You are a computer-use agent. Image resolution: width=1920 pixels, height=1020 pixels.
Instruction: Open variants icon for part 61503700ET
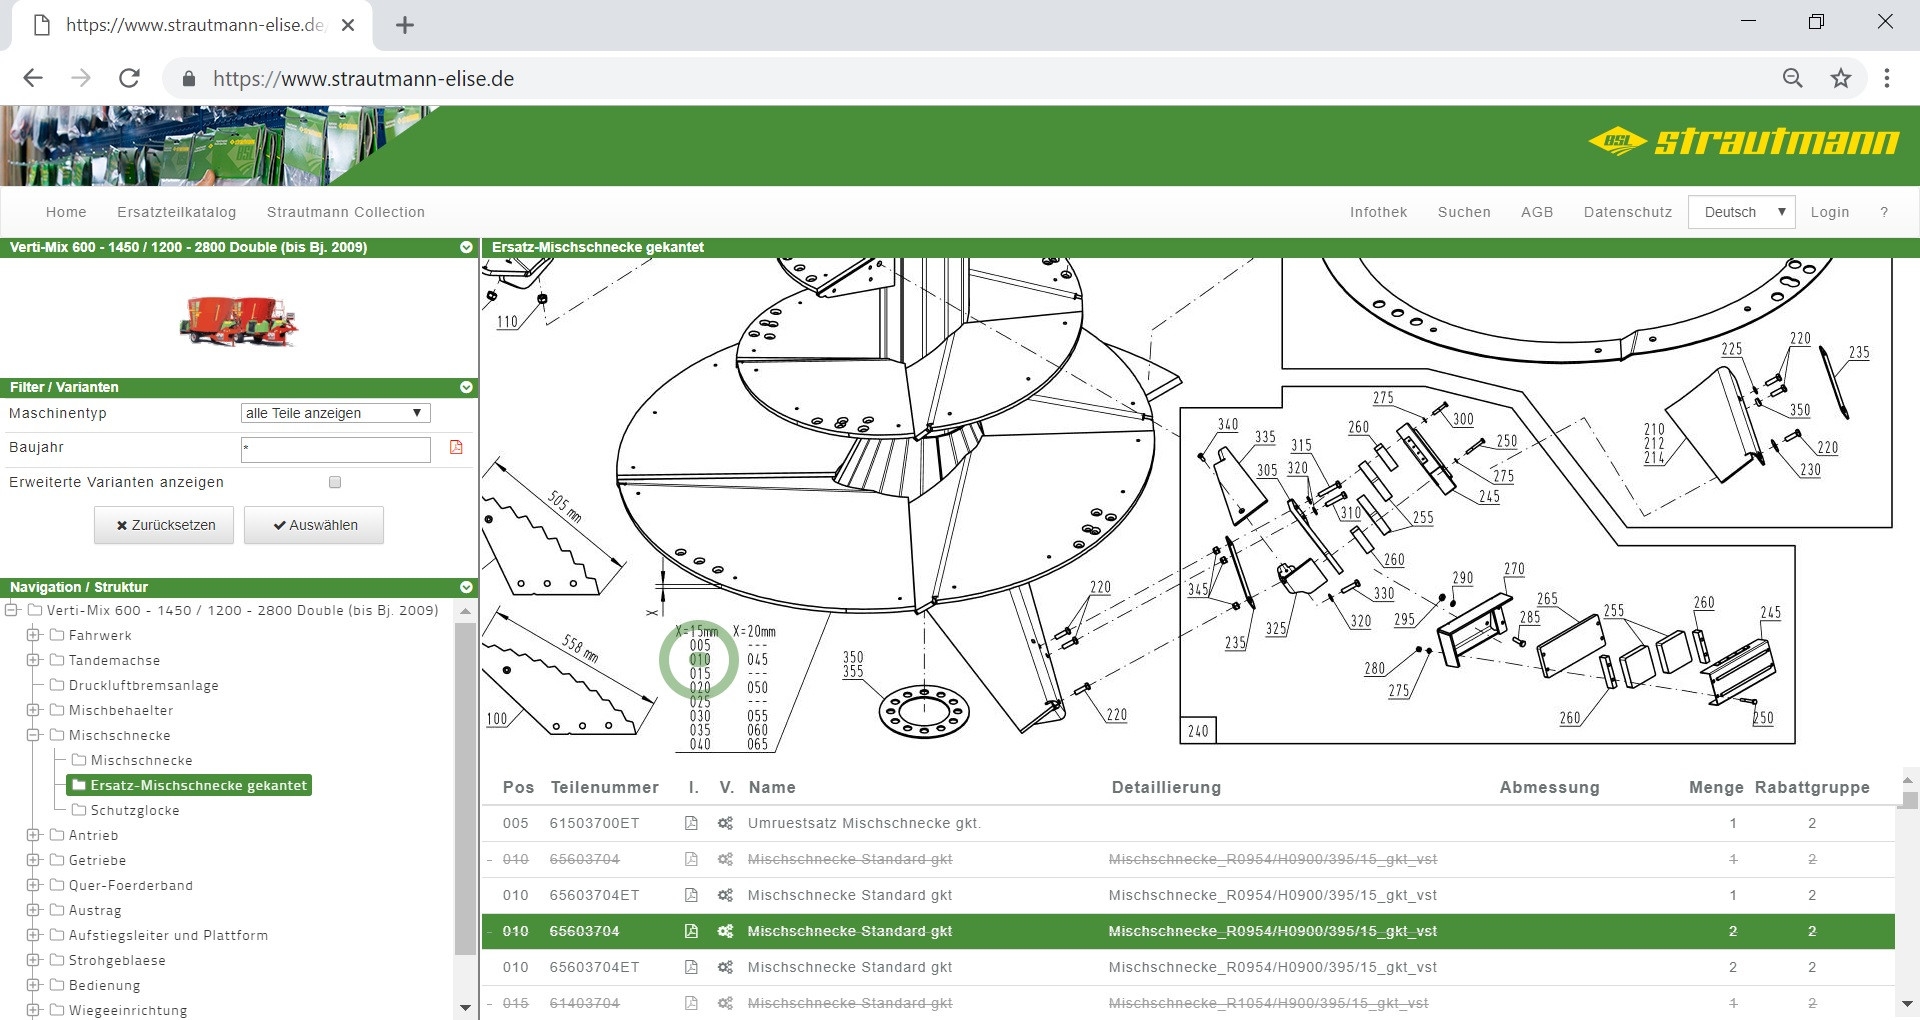(x=725, y=823)
